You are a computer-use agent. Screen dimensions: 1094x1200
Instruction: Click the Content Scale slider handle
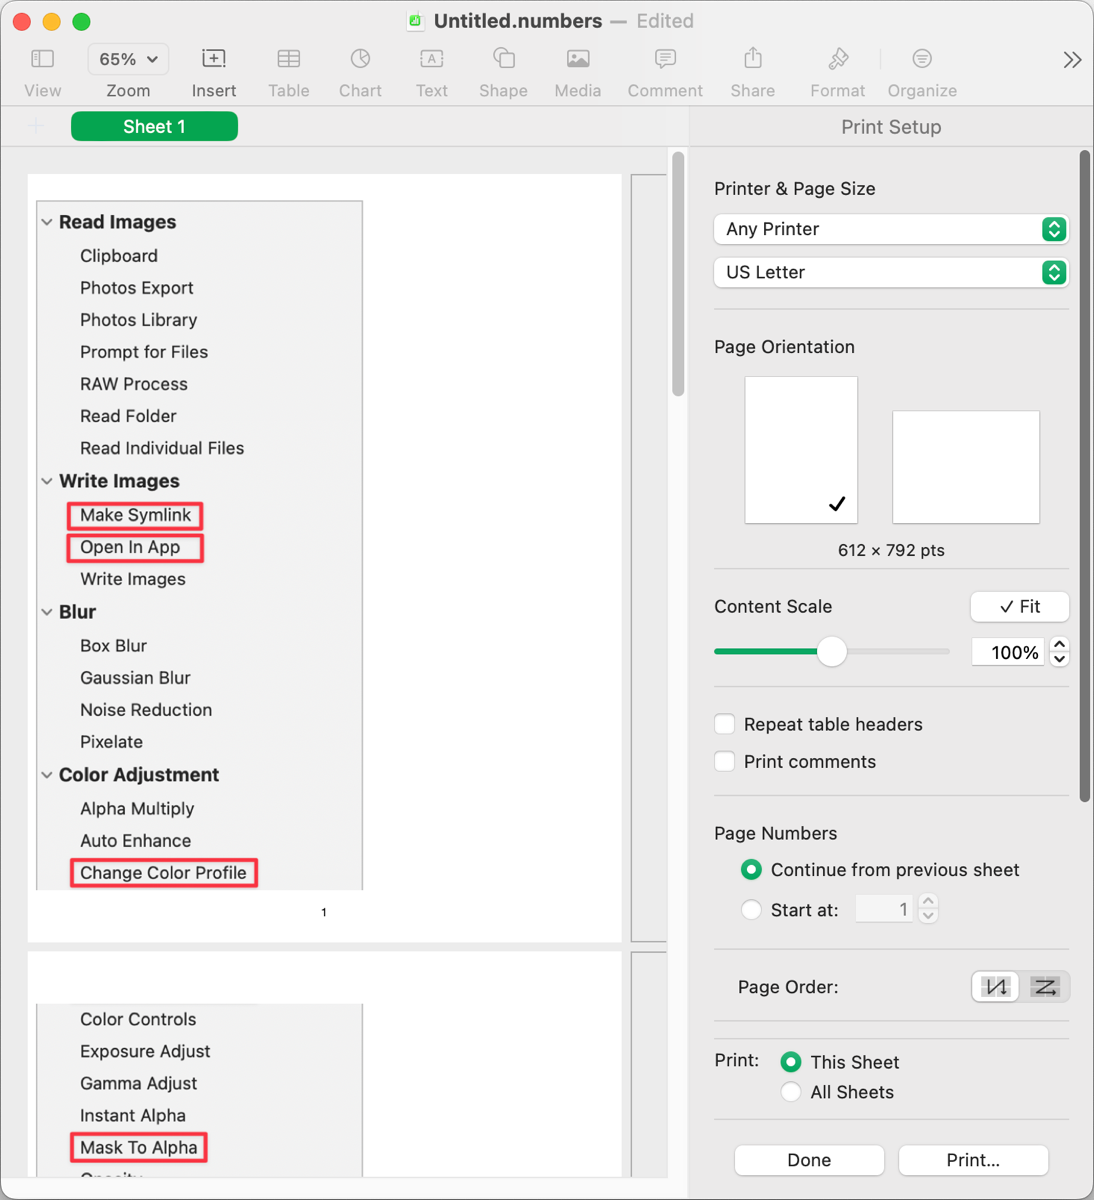(x=832, y=652)
